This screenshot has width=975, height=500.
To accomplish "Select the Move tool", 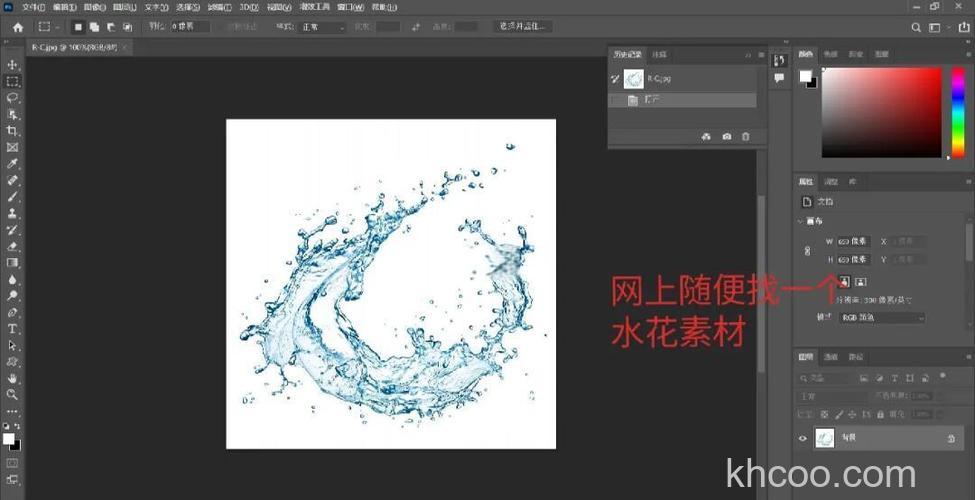I will [x=12, y=65].
